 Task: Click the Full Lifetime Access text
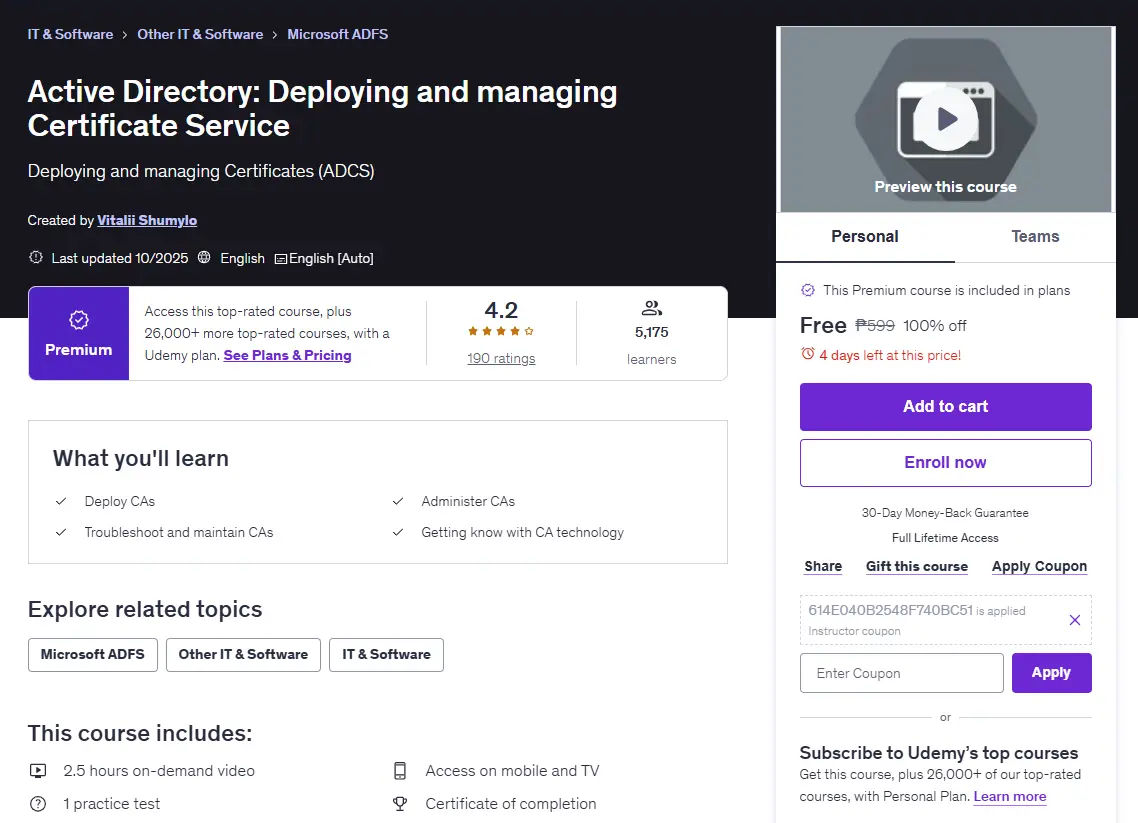click(945, 538)
